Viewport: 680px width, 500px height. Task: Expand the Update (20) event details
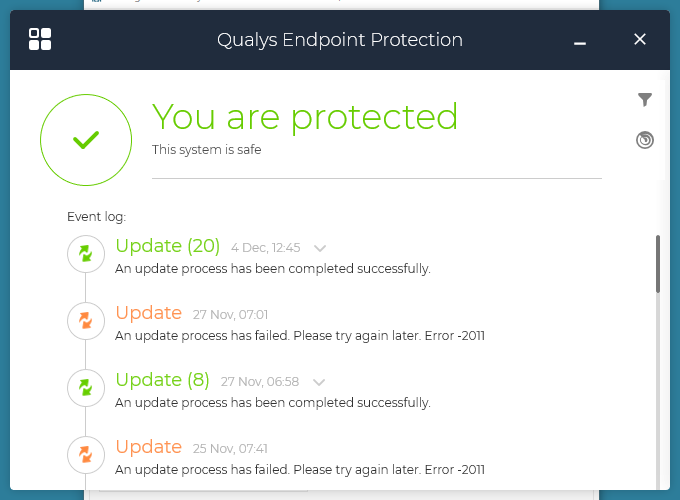[x=320, y=247]
